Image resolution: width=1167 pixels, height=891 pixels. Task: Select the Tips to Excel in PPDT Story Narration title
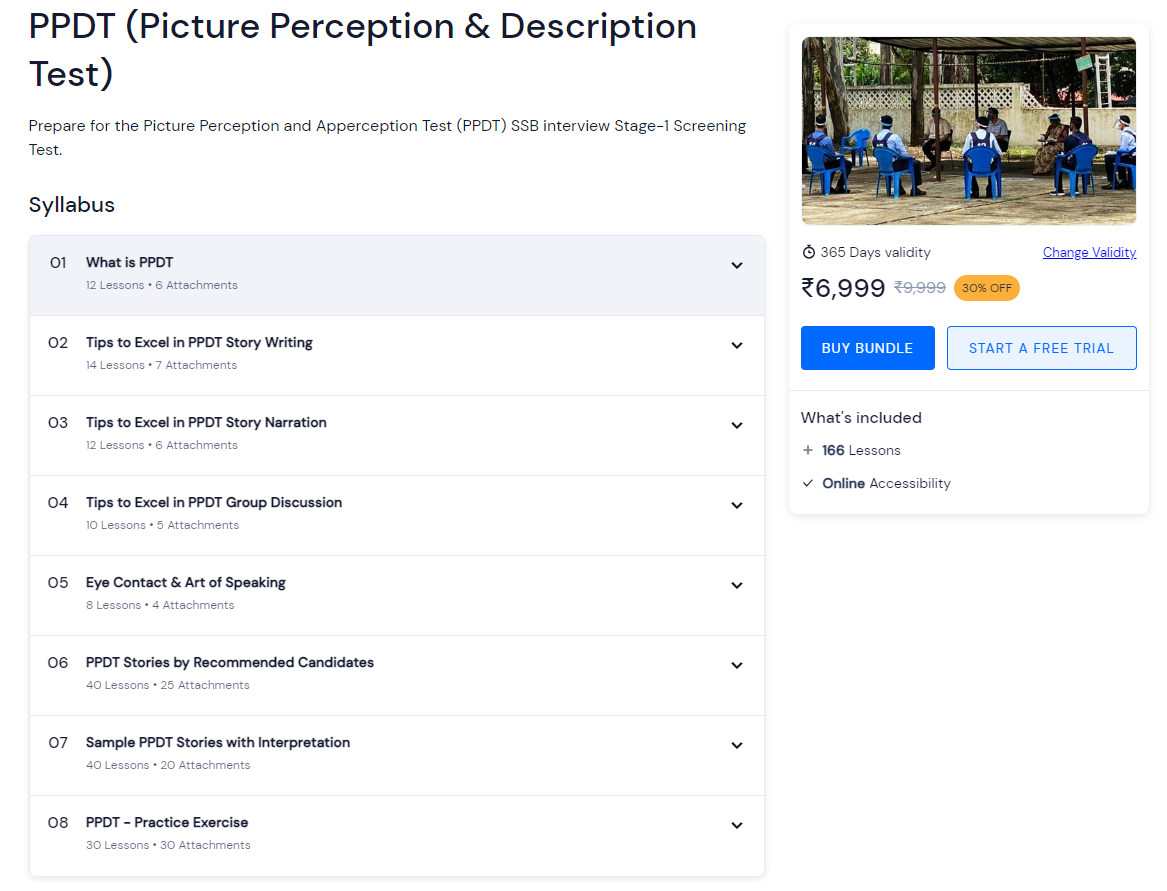coord(206,423)
